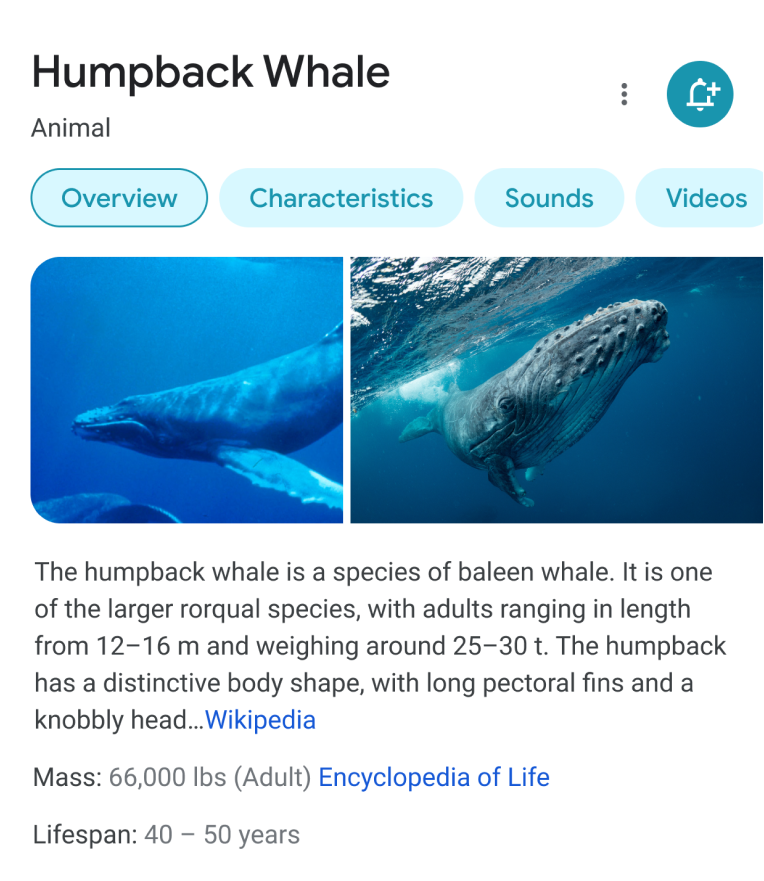Open the right knobbly-headed whale photo
Screen dimensions: 764x881
557,390
